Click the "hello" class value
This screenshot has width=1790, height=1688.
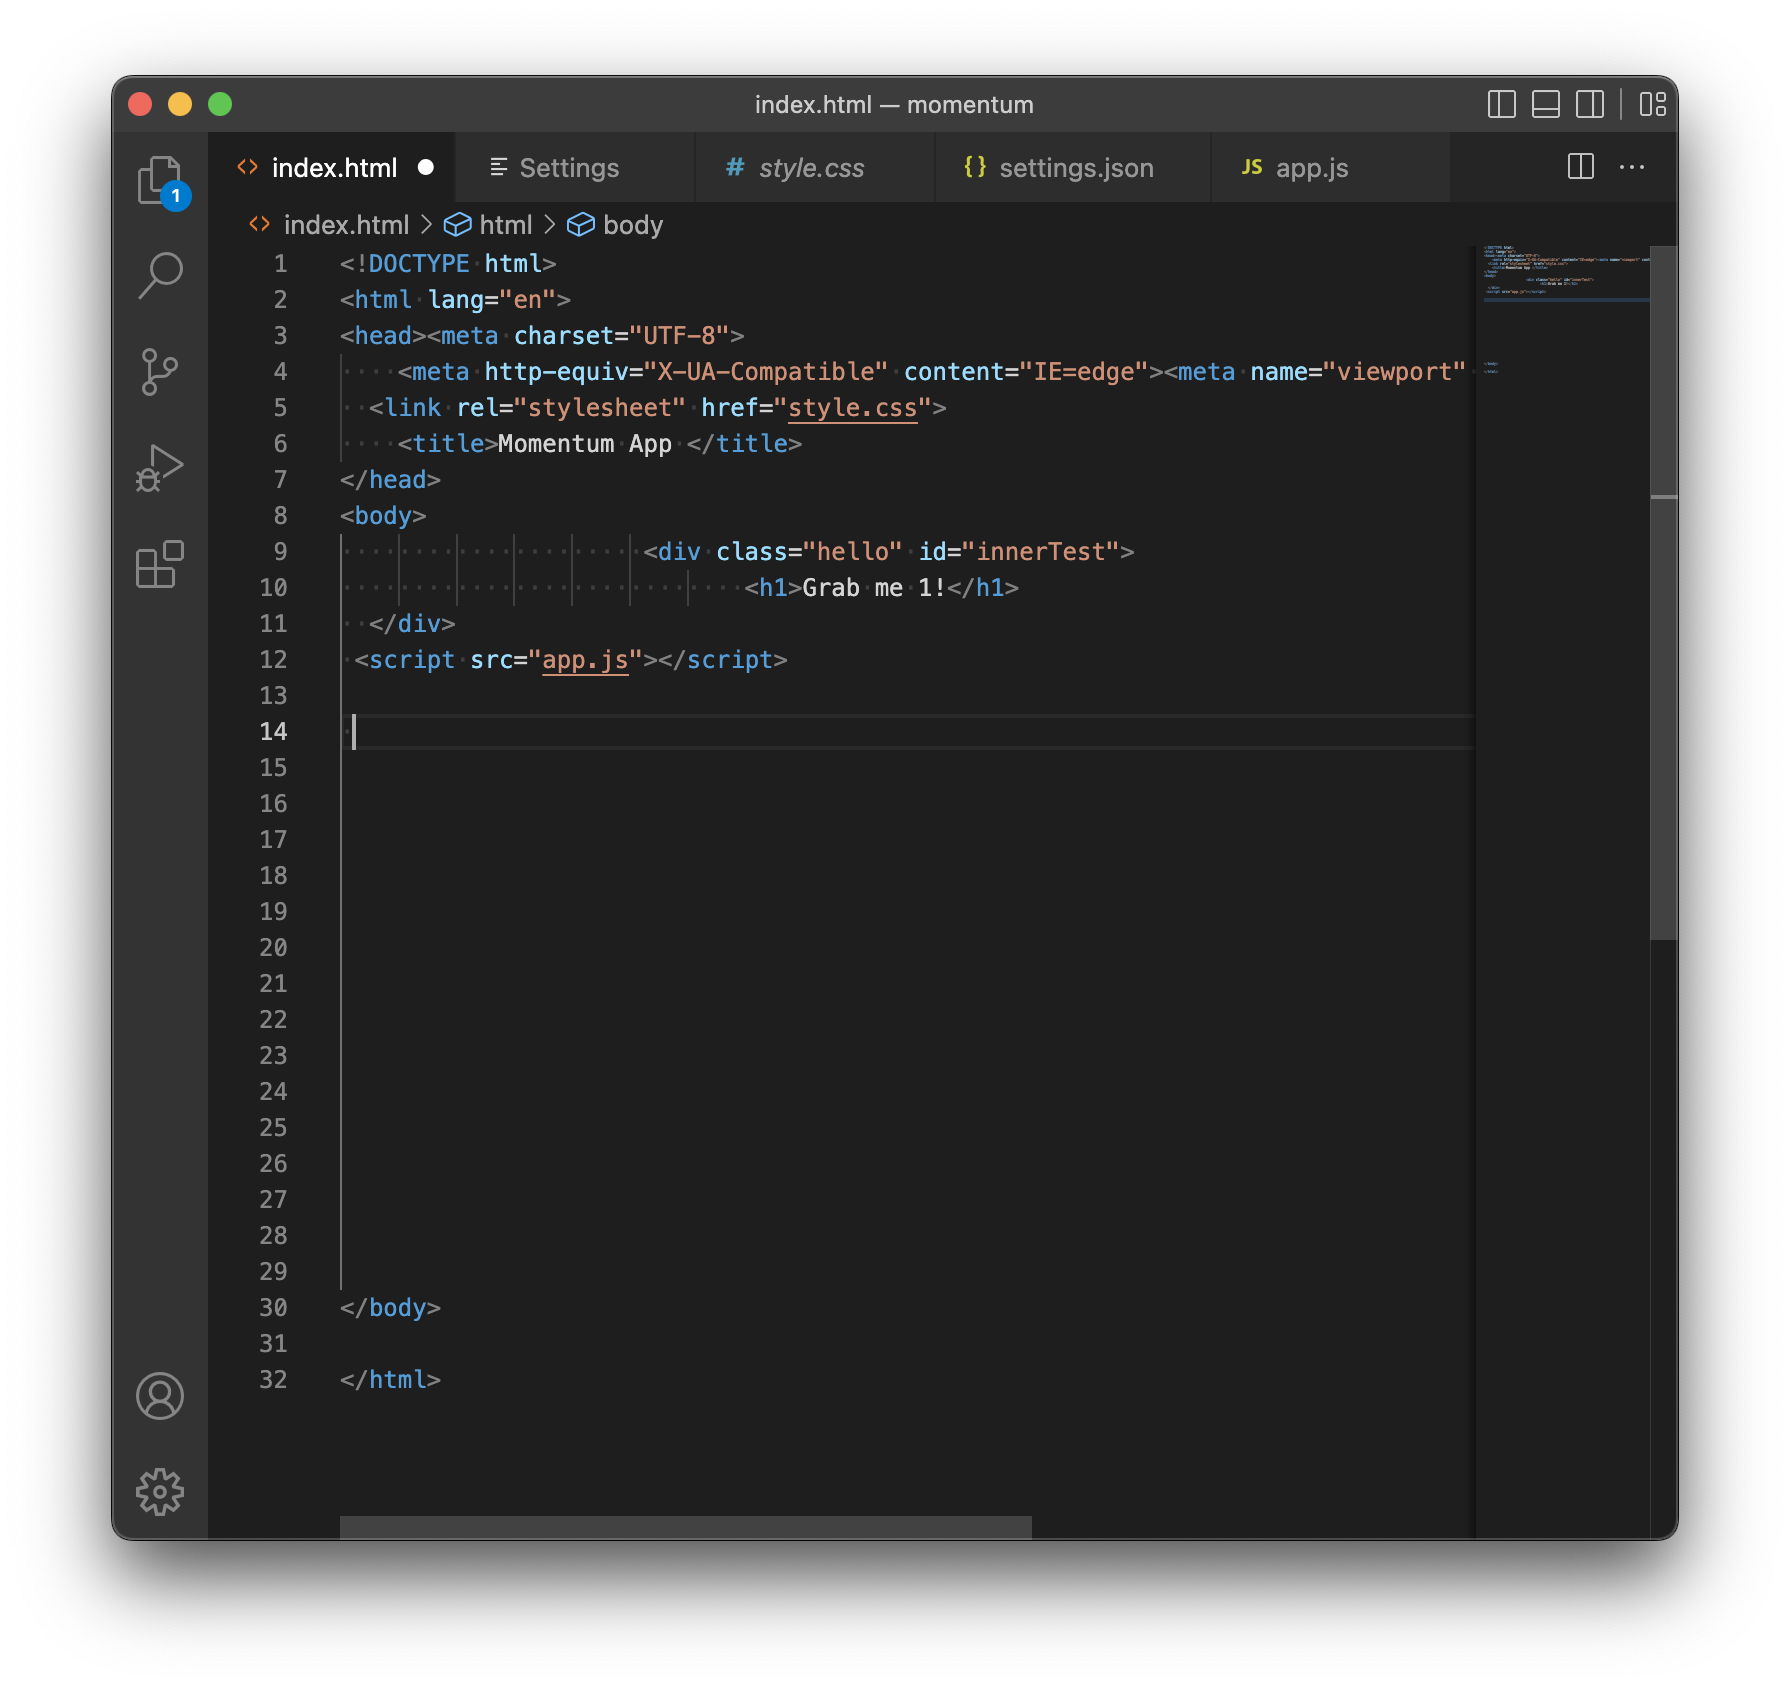853,552
